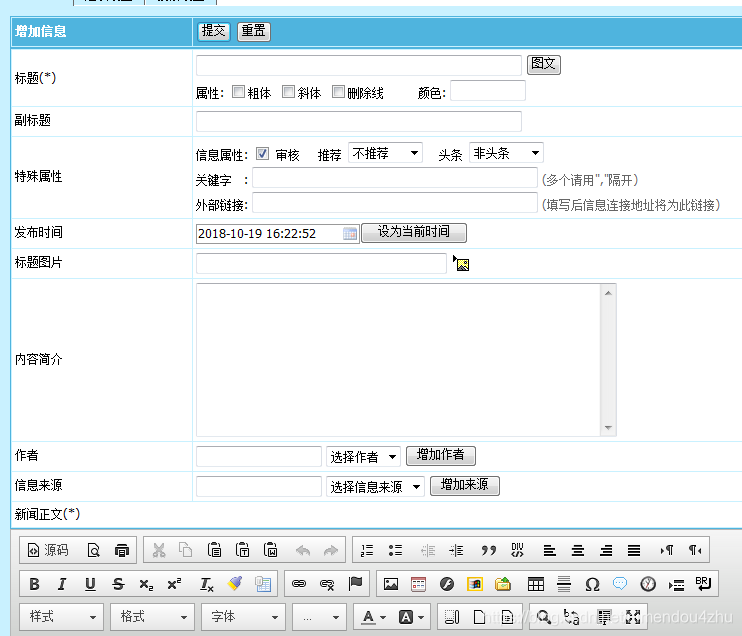The height and width of the screenshot is (636, 742).
Task: Click the preview document icon
Action: [93, 550]
